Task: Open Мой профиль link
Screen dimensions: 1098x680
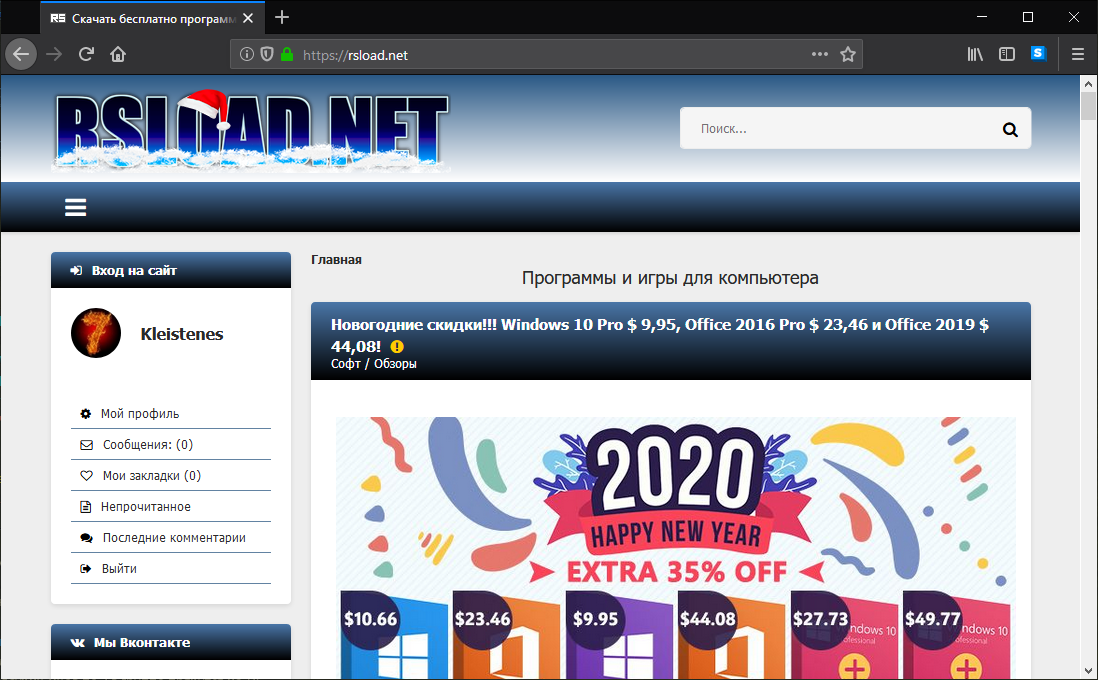Action: click(x=139, y=414)
